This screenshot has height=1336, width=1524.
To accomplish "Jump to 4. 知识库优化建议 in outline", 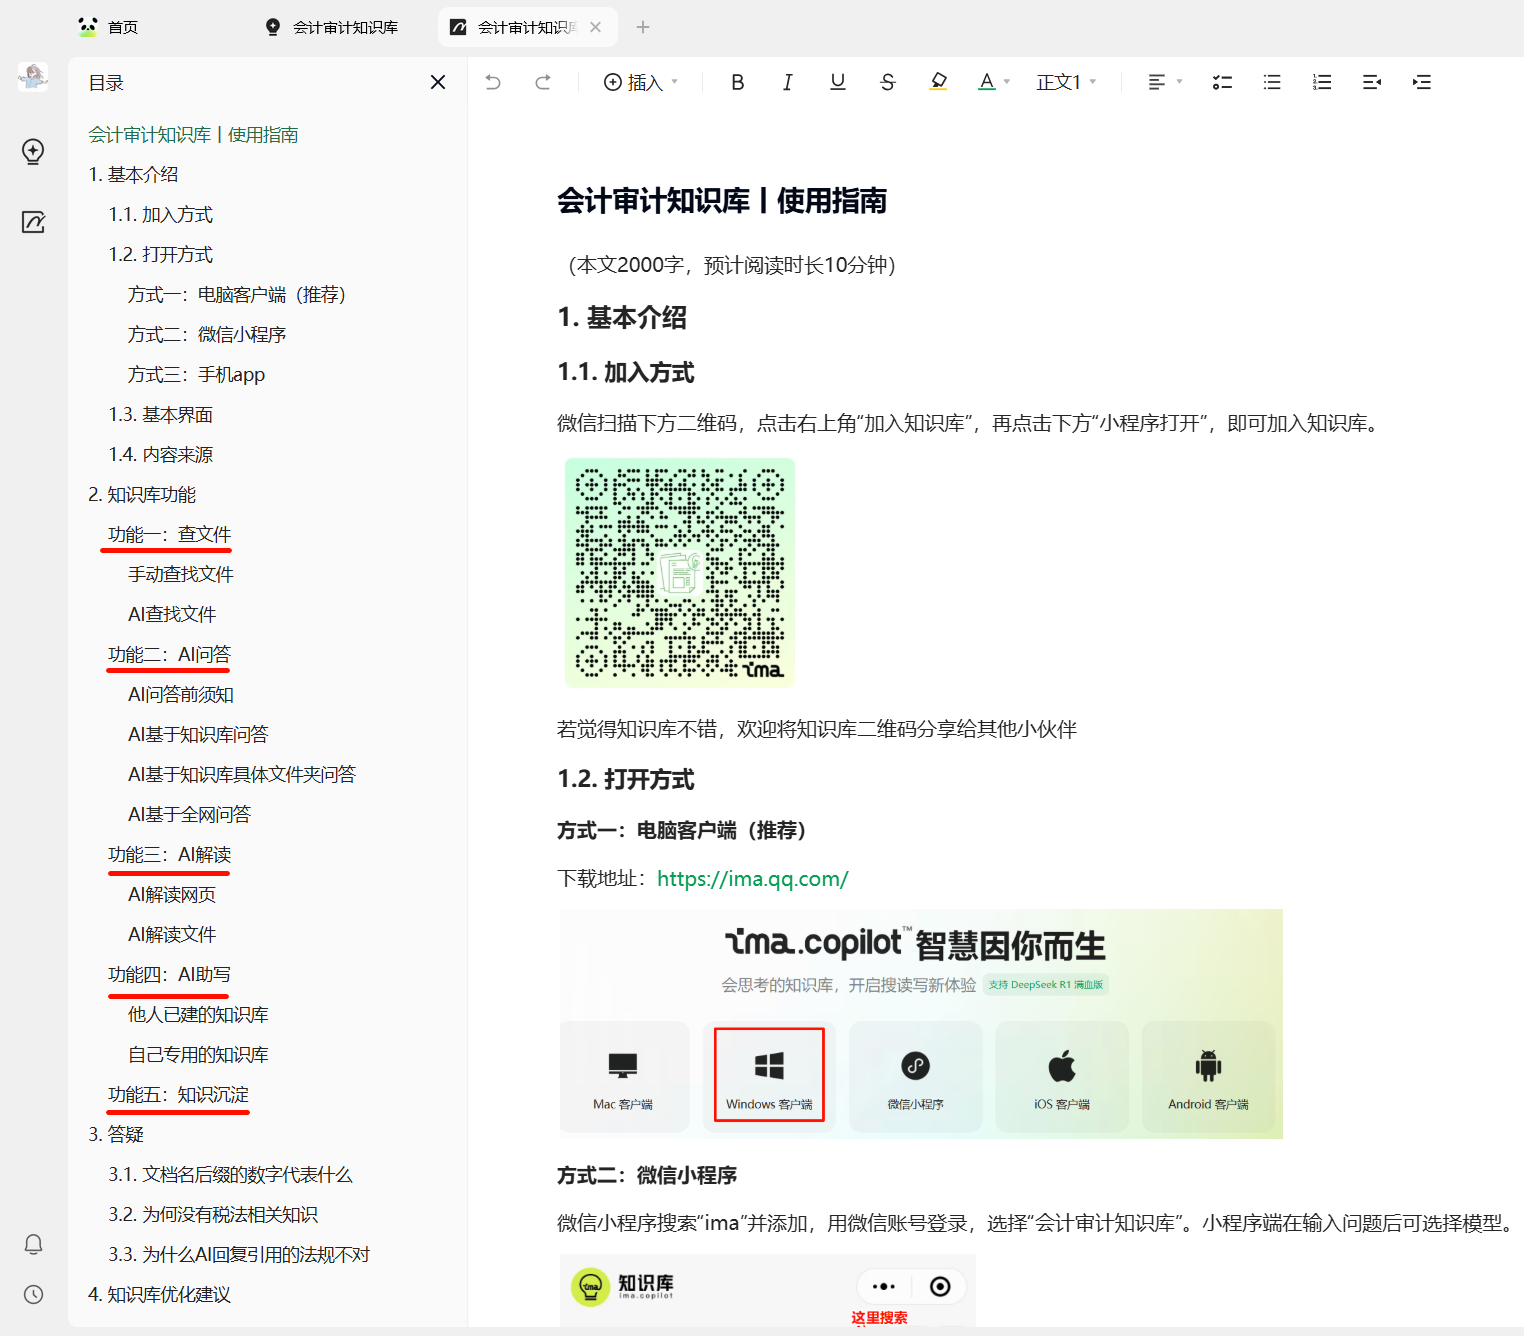I will [x=159, y=1295].
